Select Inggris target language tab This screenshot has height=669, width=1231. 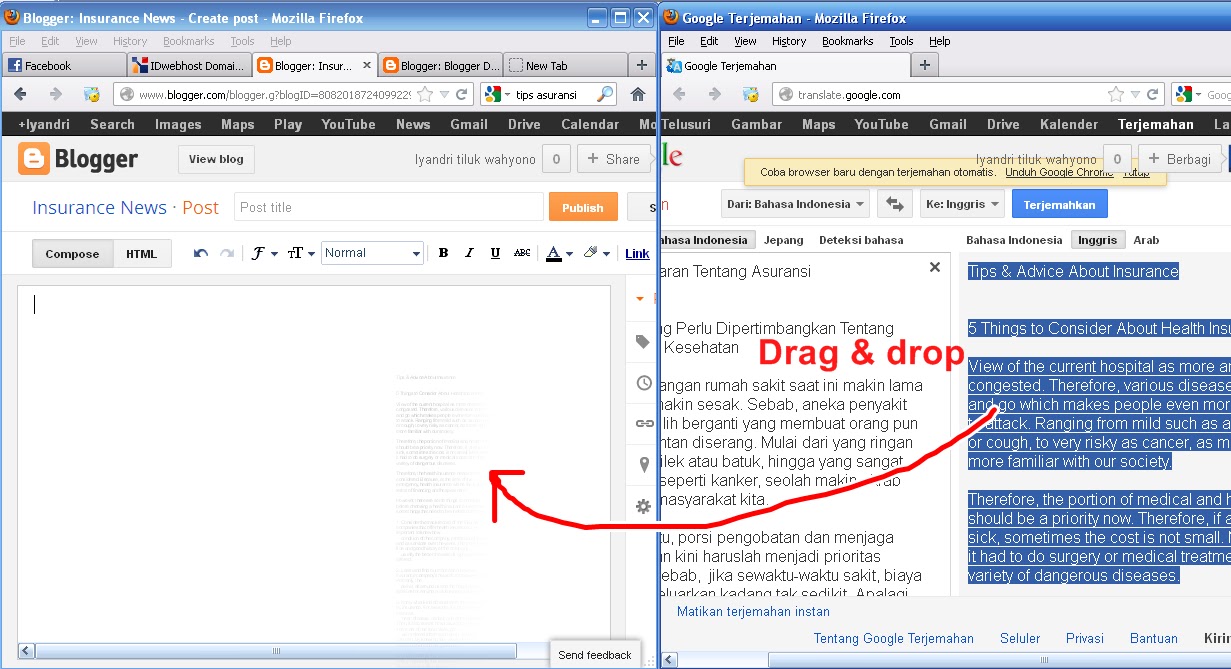(1098, 240)
